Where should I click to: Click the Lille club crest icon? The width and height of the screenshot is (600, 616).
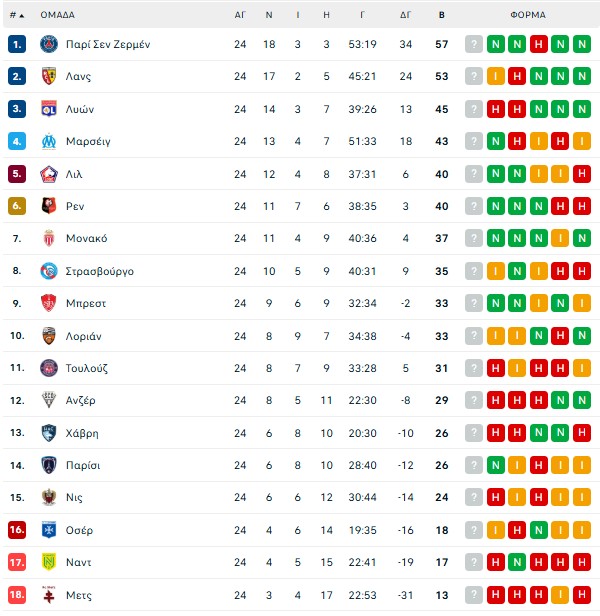(48, 174)
